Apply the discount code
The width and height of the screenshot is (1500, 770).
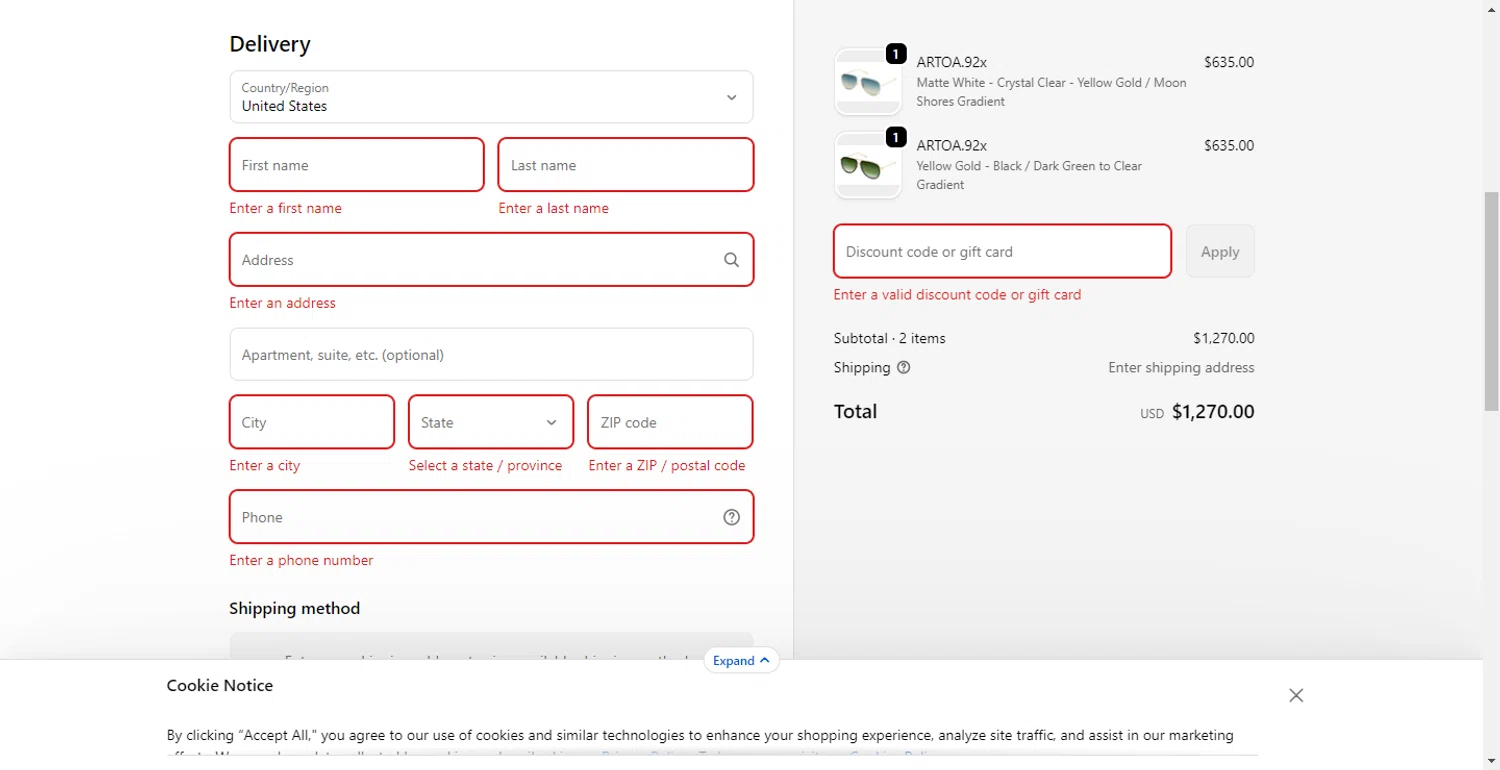tap(1220, 251)
